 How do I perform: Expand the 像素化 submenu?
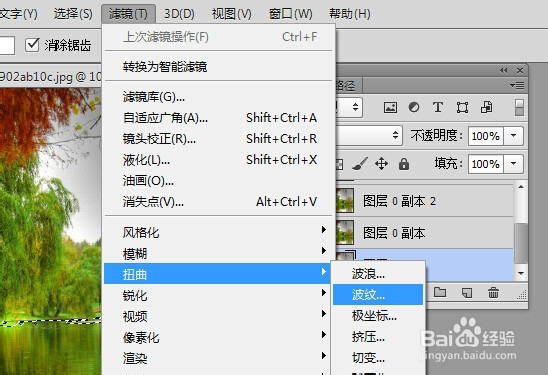coord(218,337)
